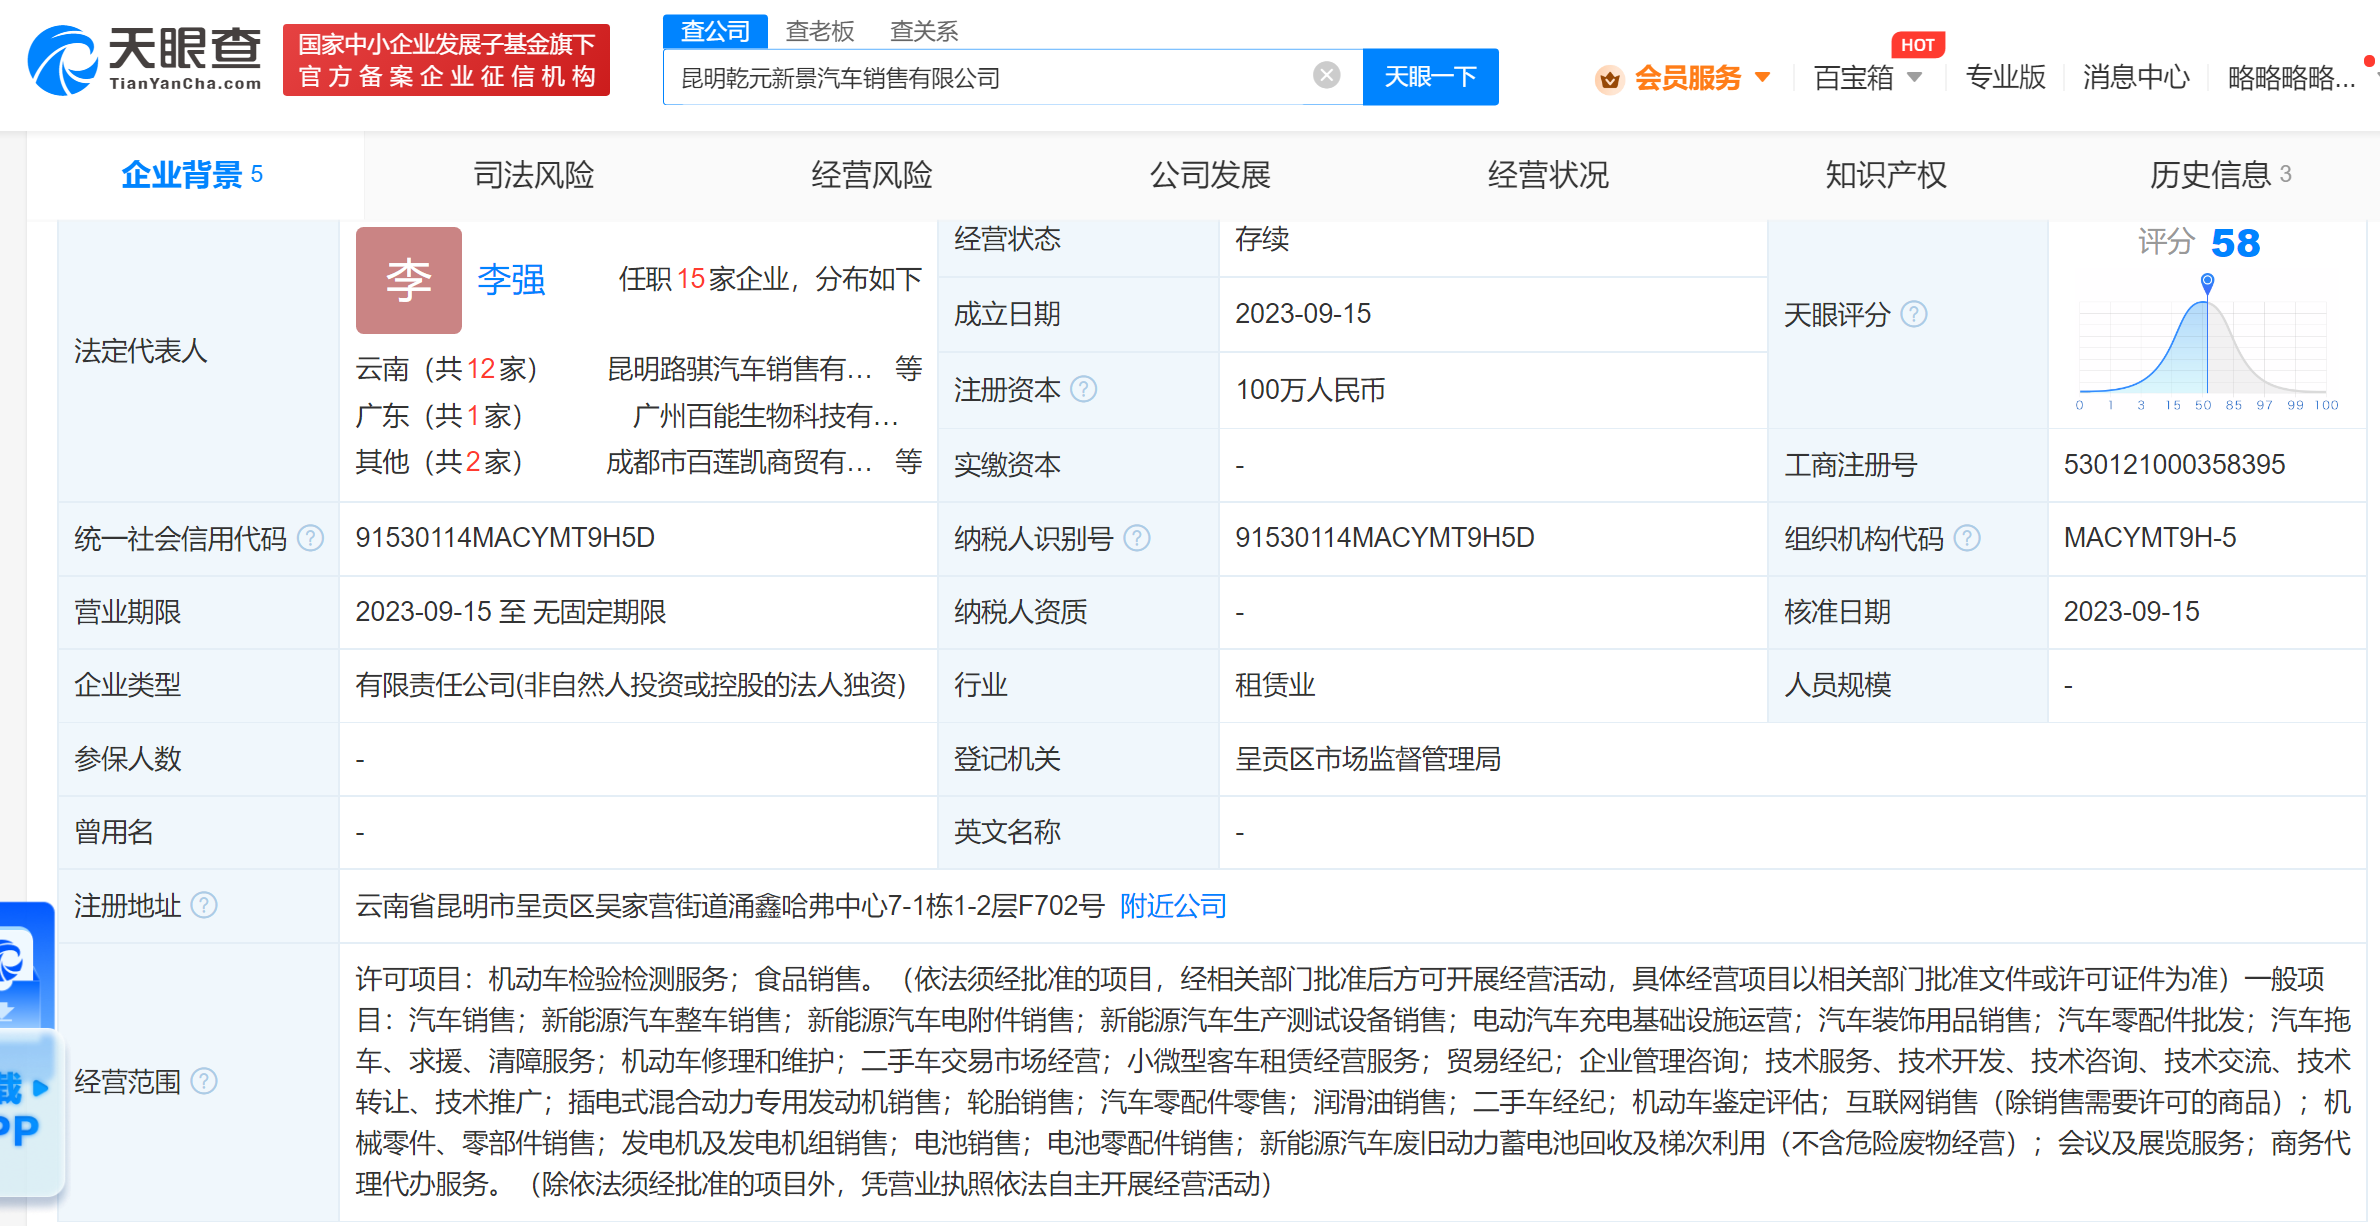Switch to the 司法风险 tab
2380x1226 pixels.
(533, 175)
